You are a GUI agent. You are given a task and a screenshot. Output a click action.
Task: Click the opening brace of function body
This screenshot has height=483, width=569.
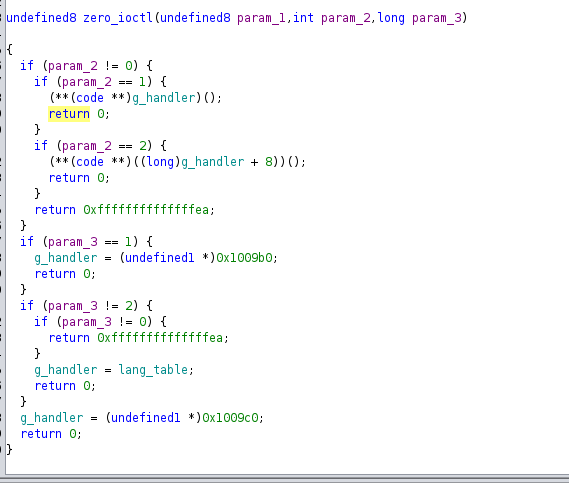(9, 49)
